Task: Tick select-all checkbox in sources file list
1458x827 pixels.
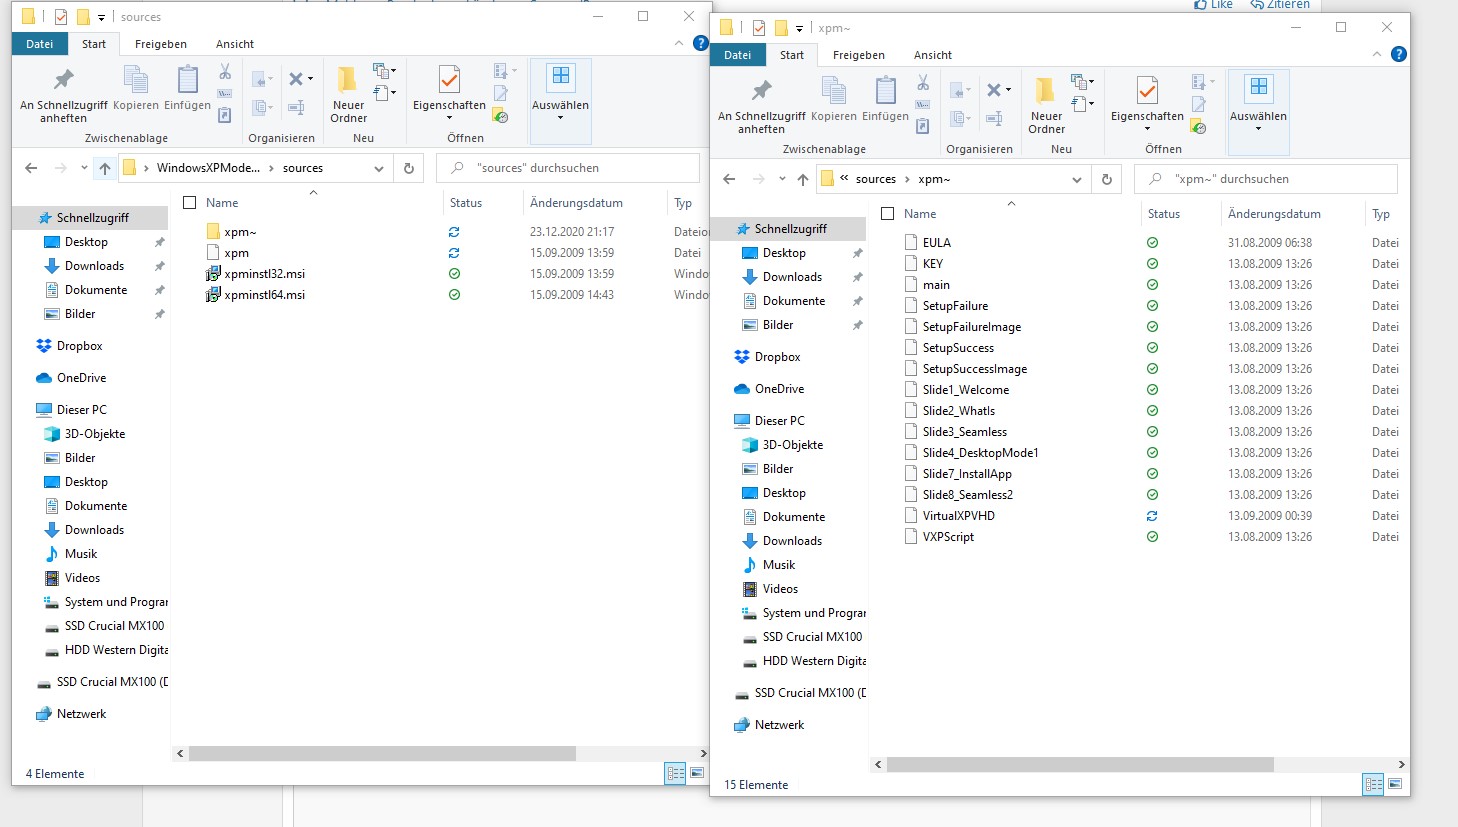Action: point(189,203)
